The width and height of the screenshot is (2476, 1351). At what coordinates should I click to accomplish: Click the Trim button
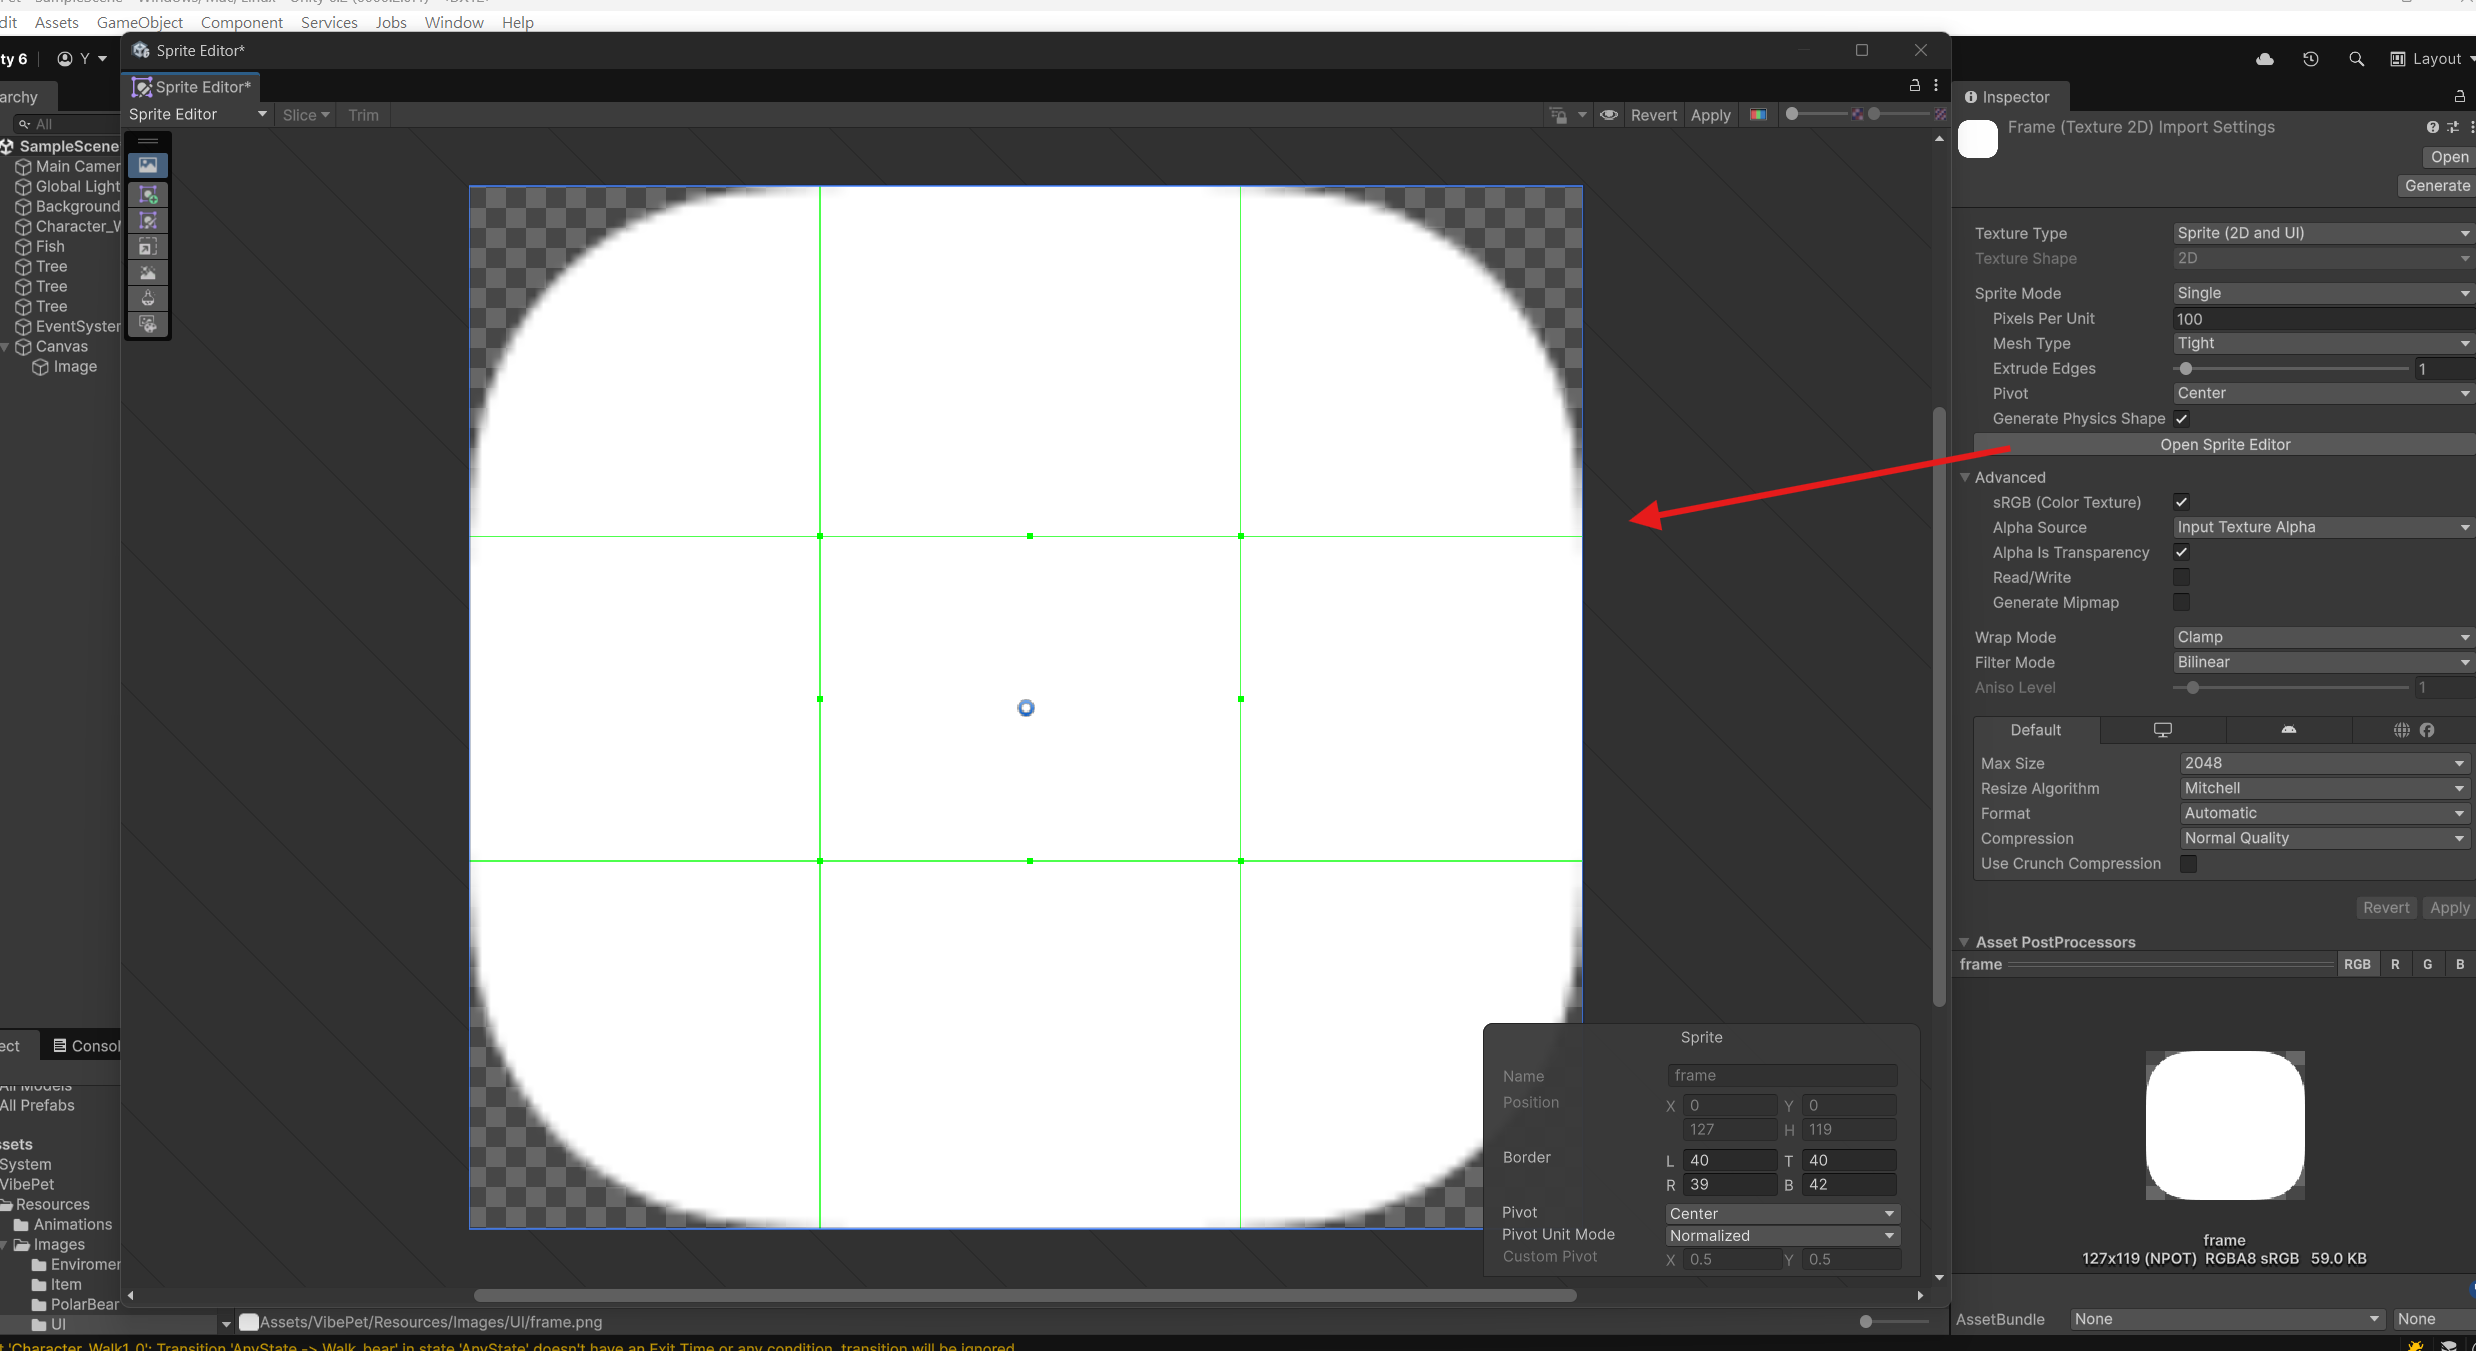point(363,115)
